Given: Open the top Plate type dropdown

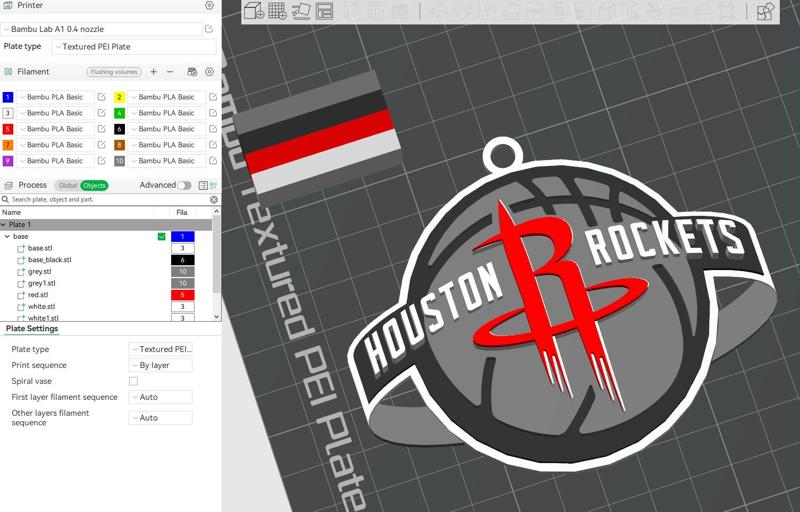Looking at the screenshot, I should [134, 46].
